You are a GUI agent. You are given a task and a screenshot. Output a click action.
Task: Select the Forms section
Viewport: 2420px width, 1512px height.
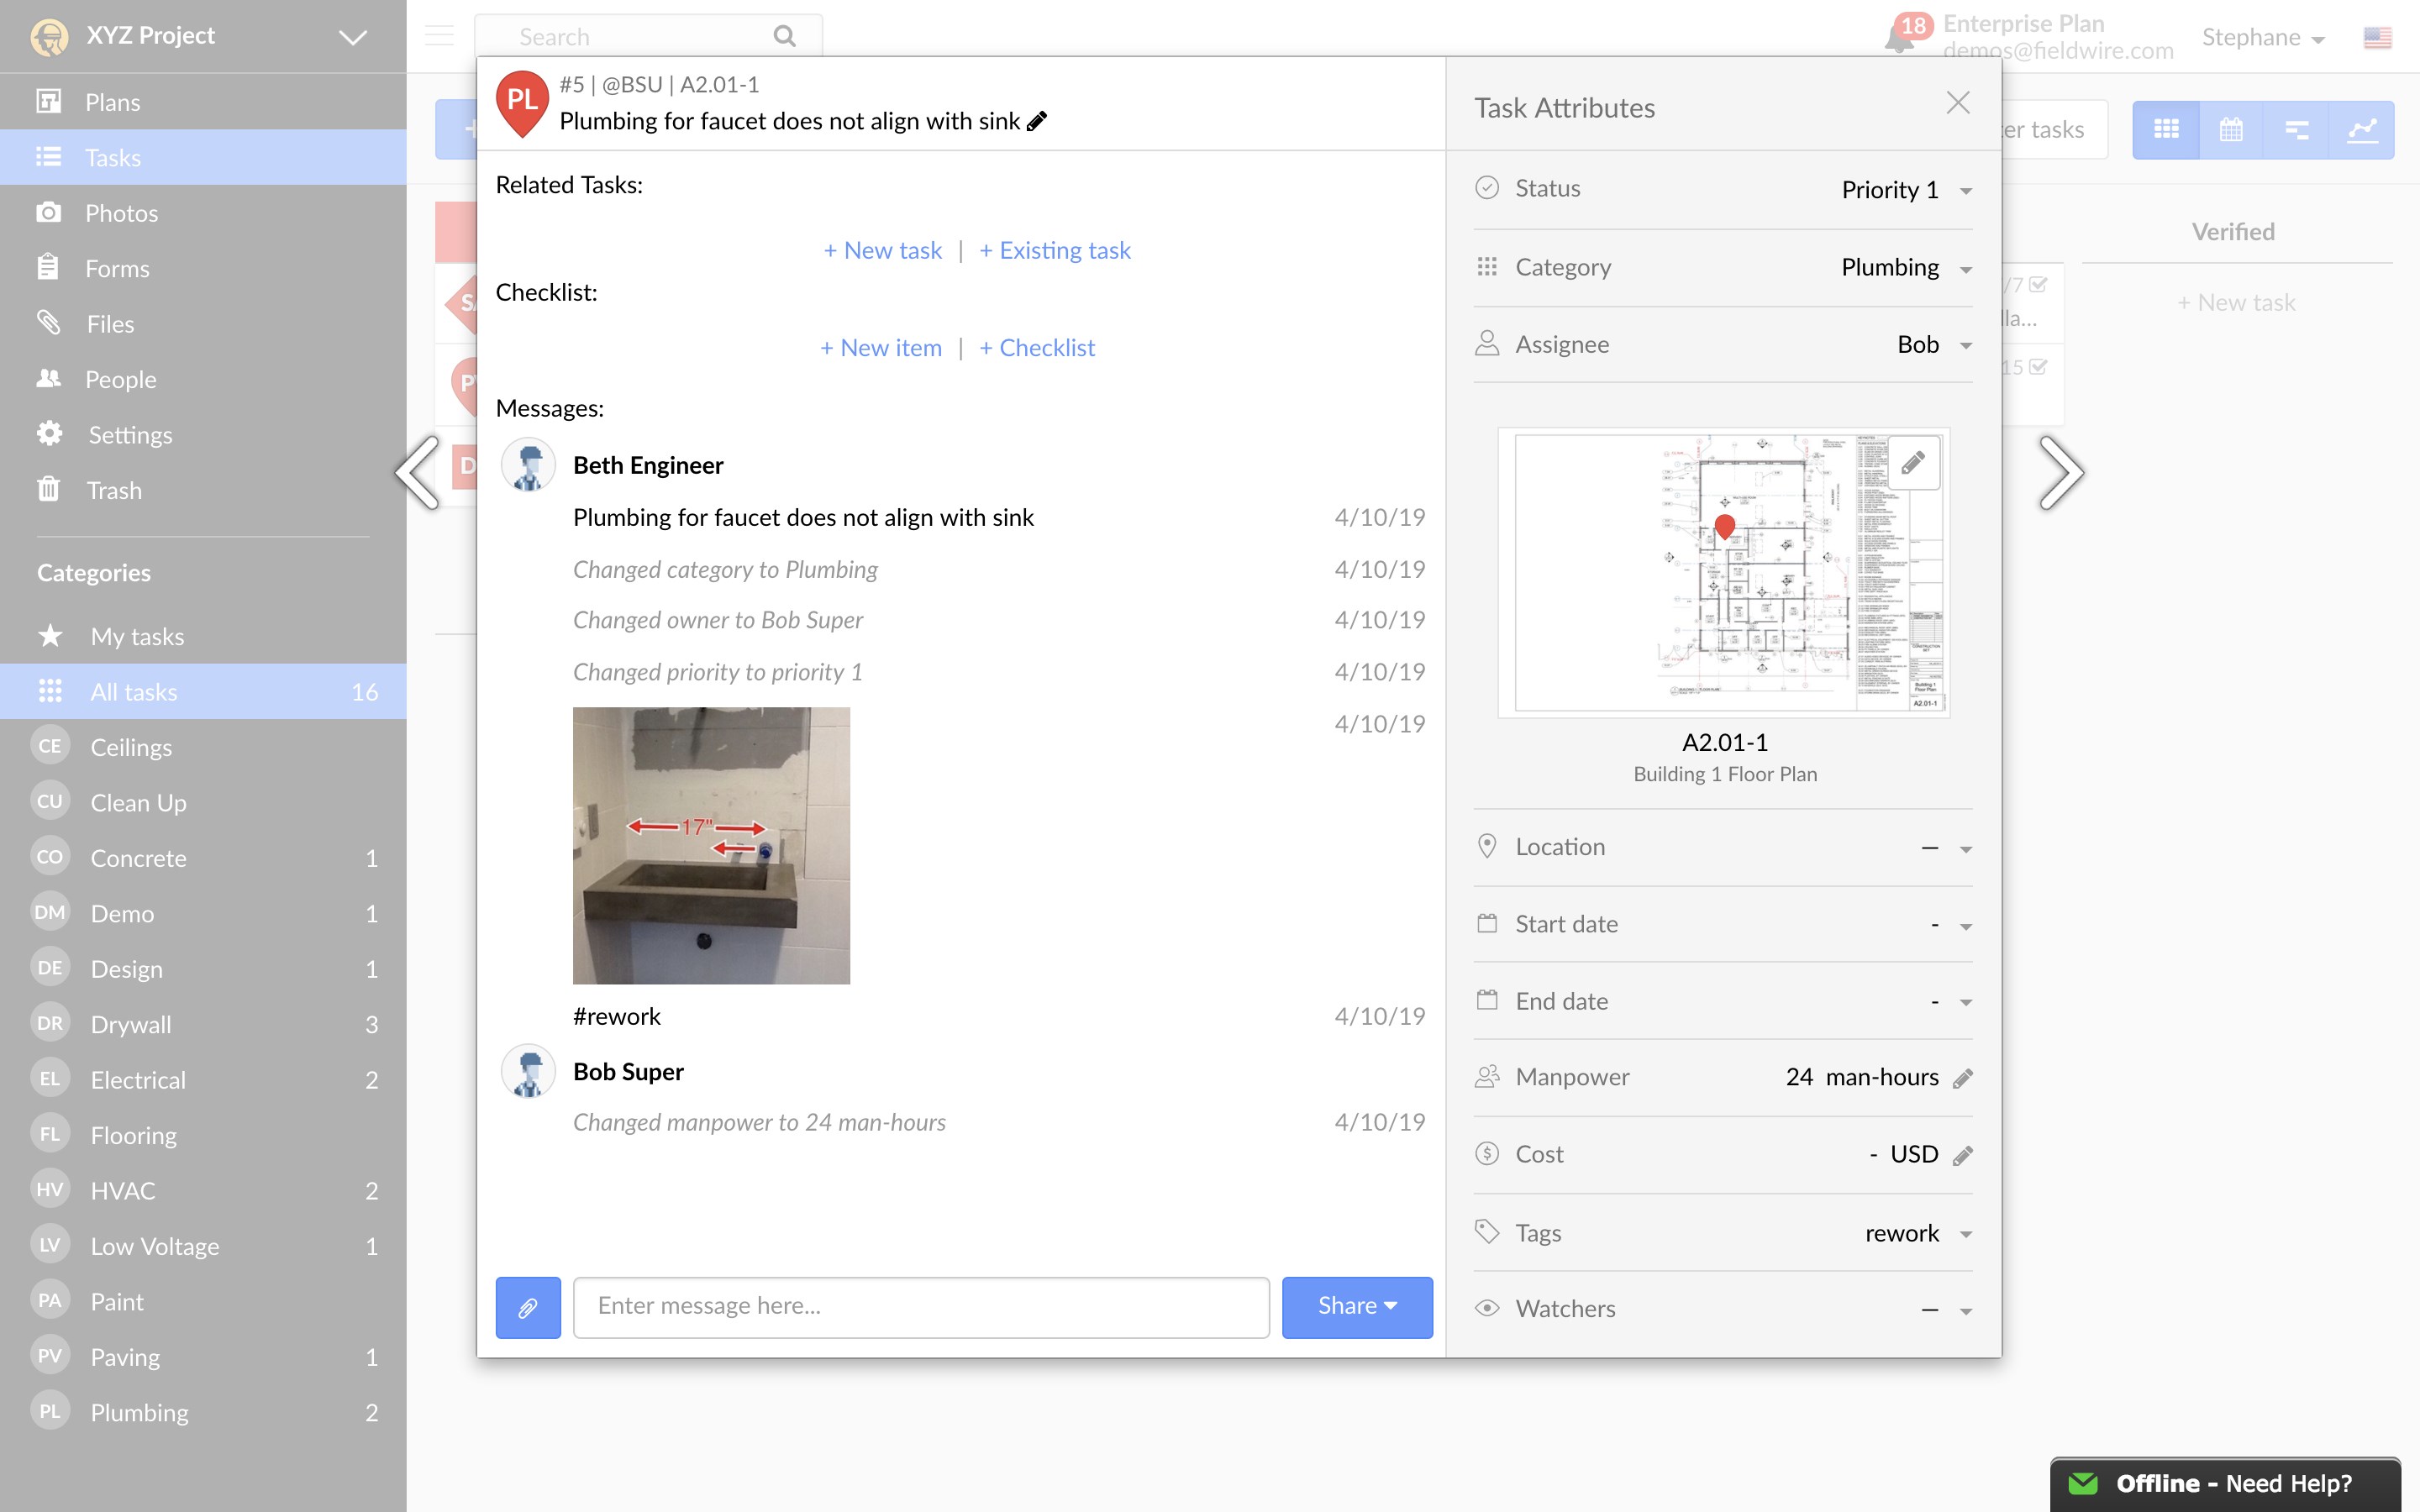(x=117, y=268)
